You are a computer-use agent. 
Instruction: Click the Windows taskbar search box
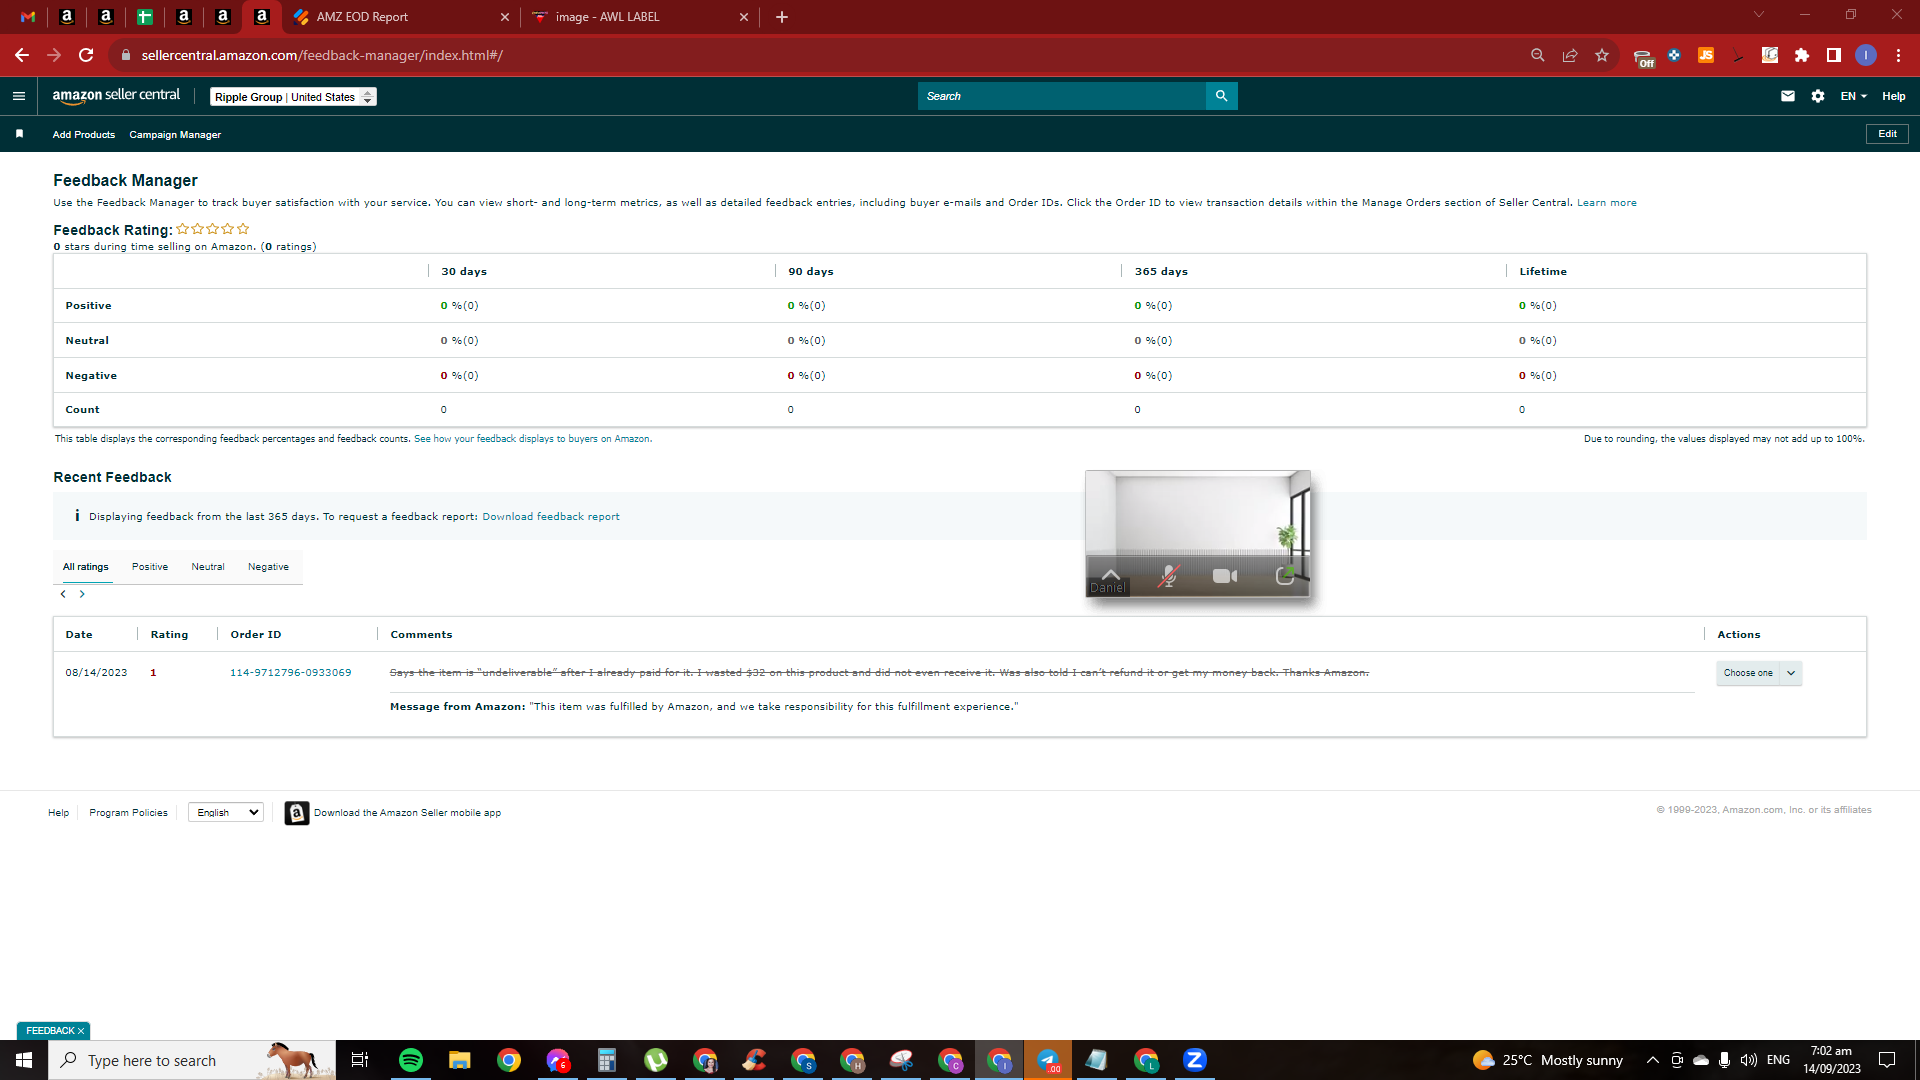pyautogui.click(x=192, y=1060)
